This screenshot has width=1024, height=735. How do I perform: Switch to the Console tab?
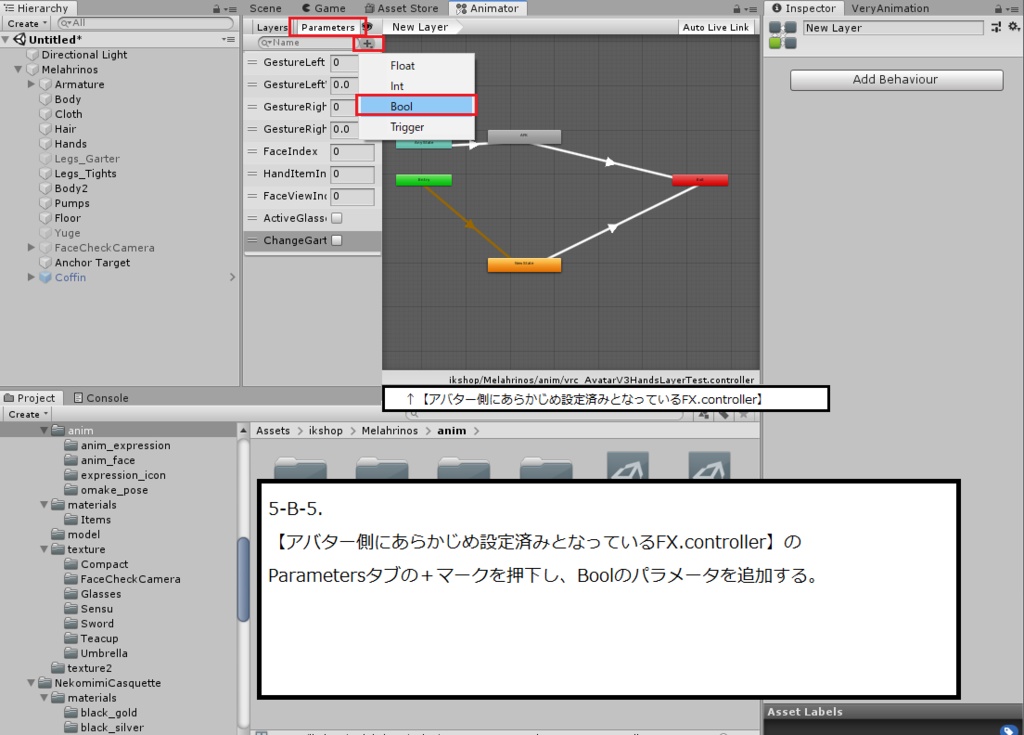tap(100, 397)
